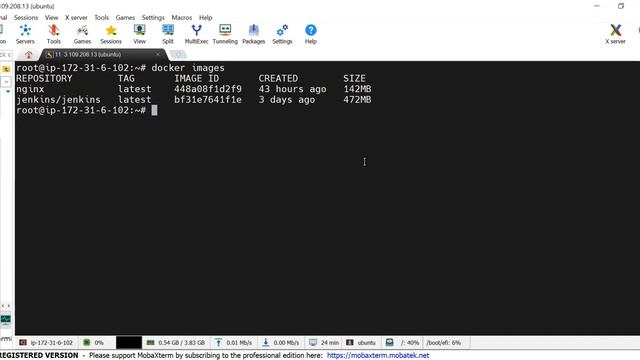The width and height of the screenshot is (640, 360).
Task: Open the Sessions star icon
Action: click(x=111, y=34)
